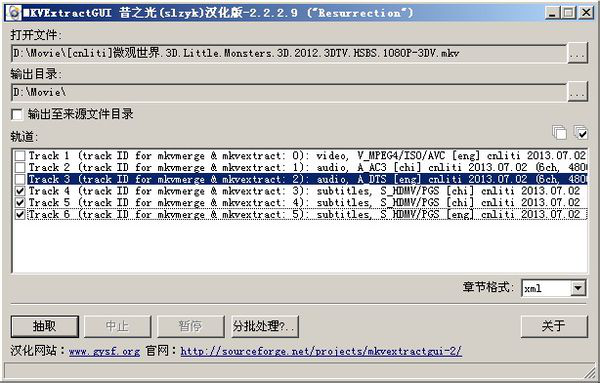Check the Track 3 DTS audio checkbox
This screenshot has width=600, height=383.
click(20, 179)
